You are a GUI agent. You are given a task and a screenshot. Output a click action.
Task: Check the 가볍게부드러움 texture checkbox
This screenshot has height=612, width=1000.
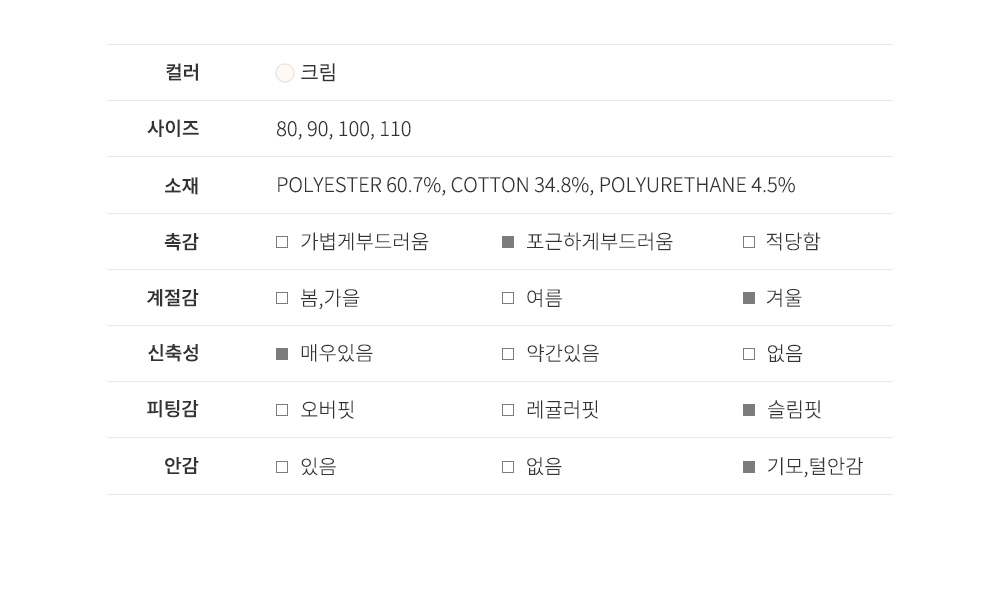[282, 242]
